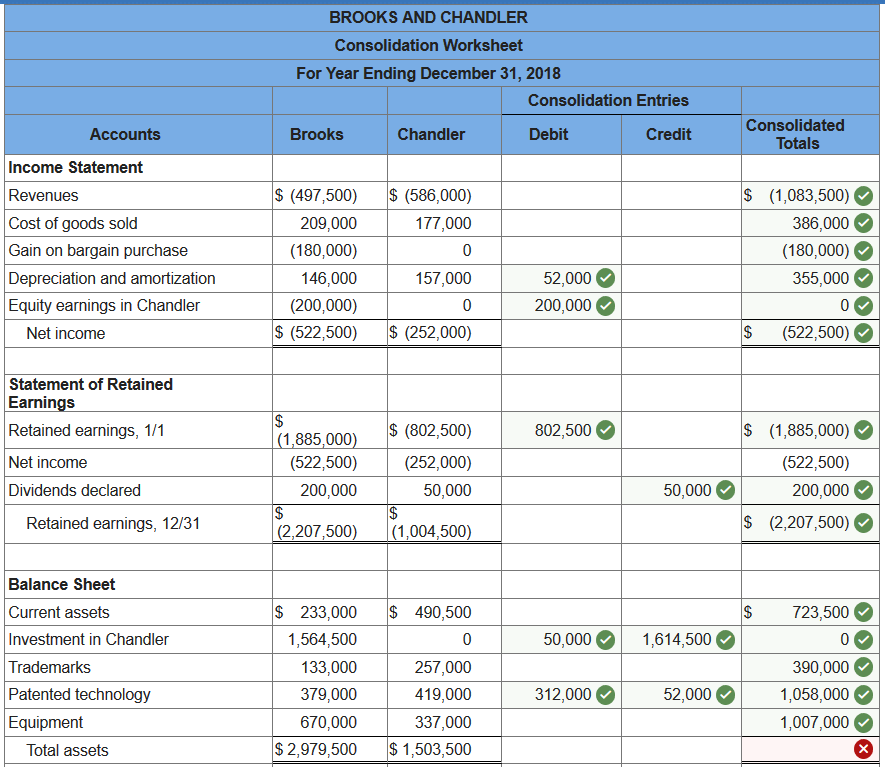
Task: Click the Gain on bargain purchase row label
Action: (x=98, y=251)
